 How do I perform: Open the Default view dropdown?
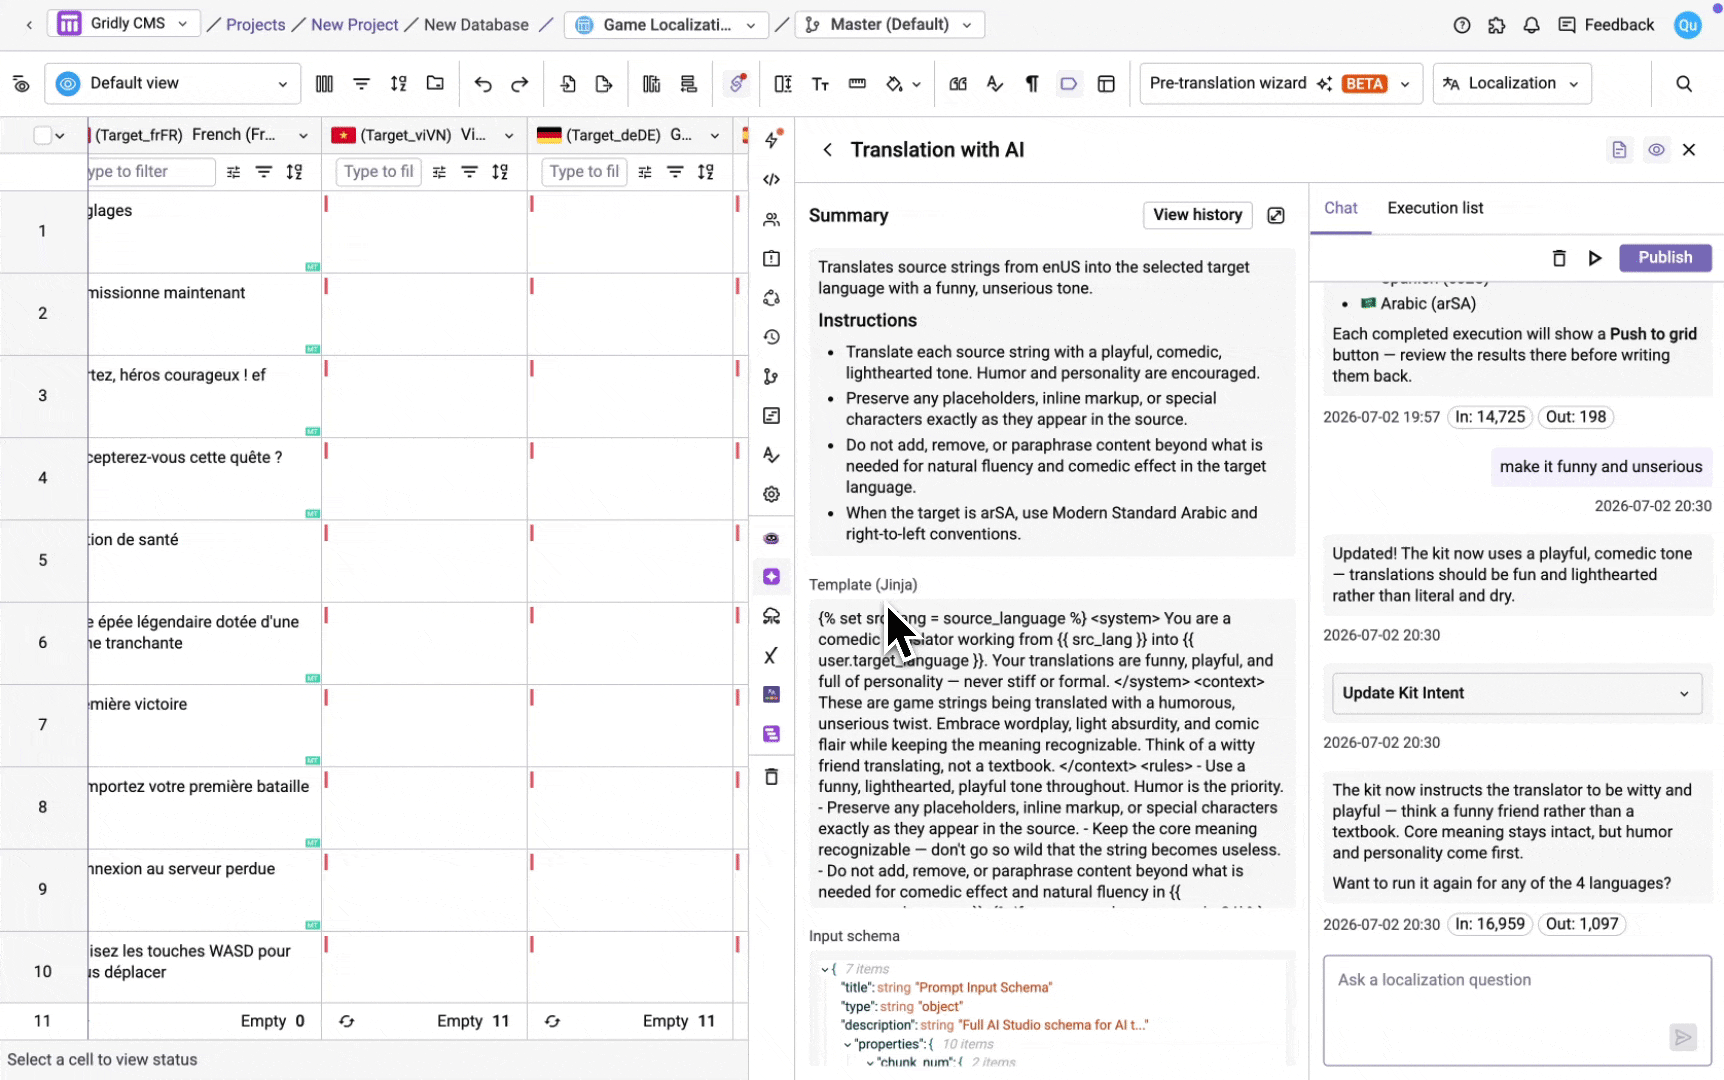[173, 84]
